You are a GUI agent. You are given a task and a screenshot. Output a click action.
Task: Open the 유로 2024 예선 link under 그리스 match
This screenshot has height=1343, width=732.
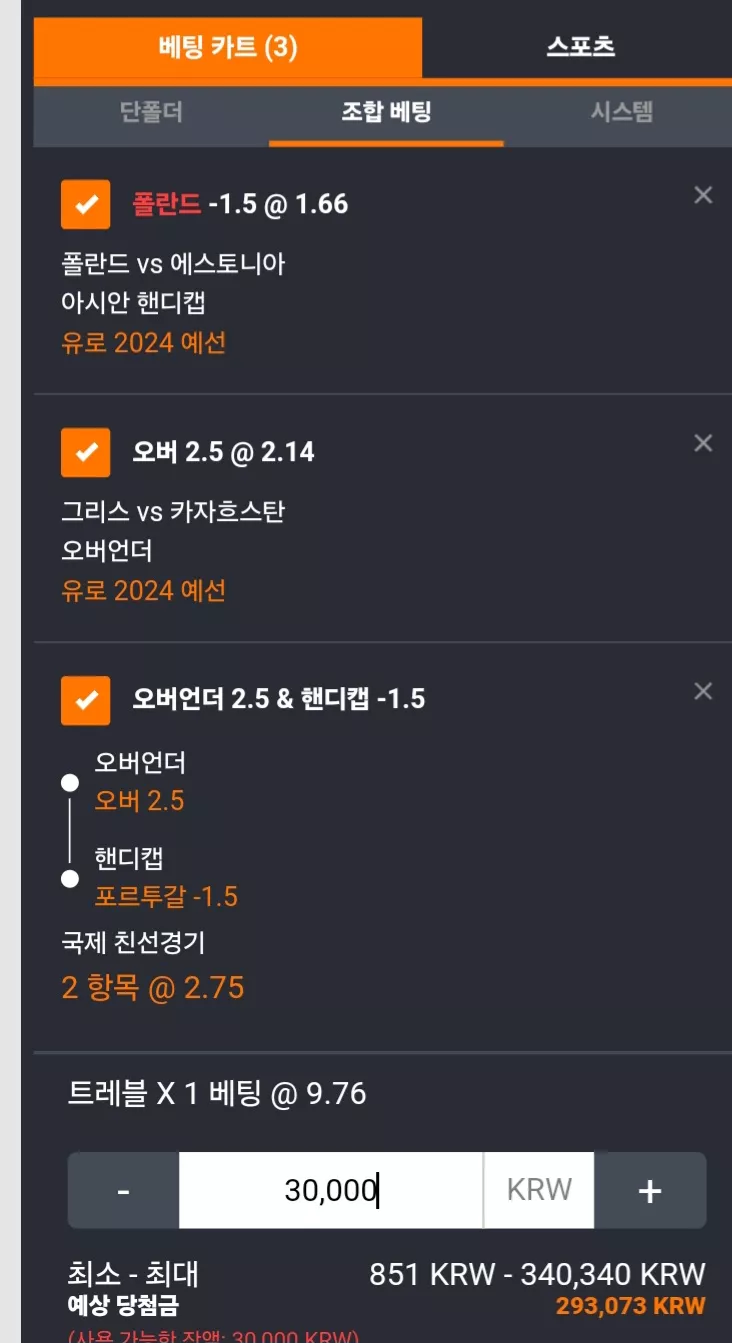[x=143, y=591]
